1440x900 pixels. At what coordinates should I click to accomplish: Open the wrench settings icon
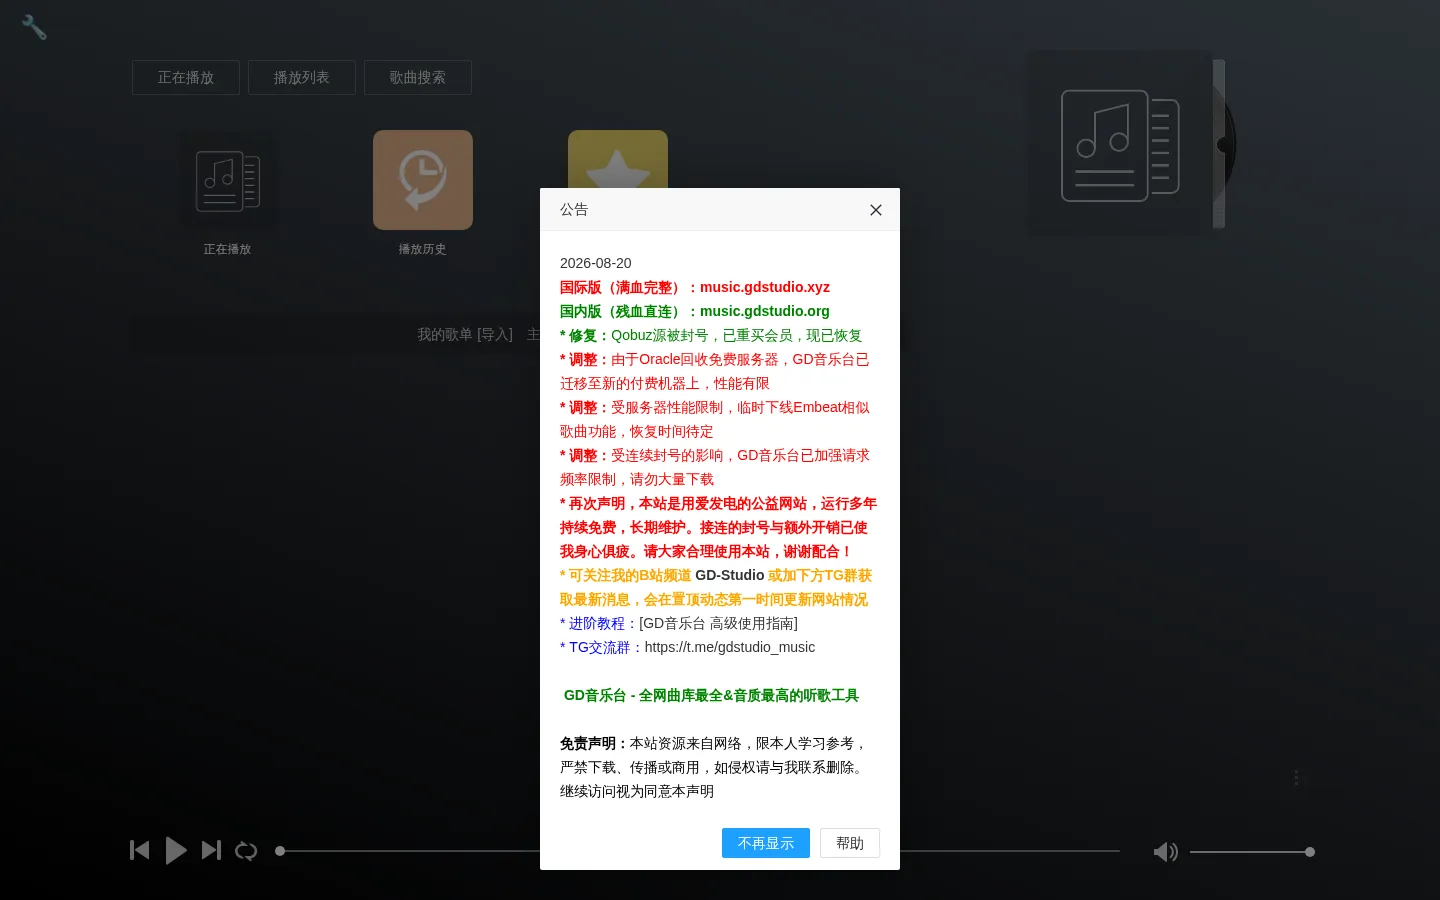(34, 27)
